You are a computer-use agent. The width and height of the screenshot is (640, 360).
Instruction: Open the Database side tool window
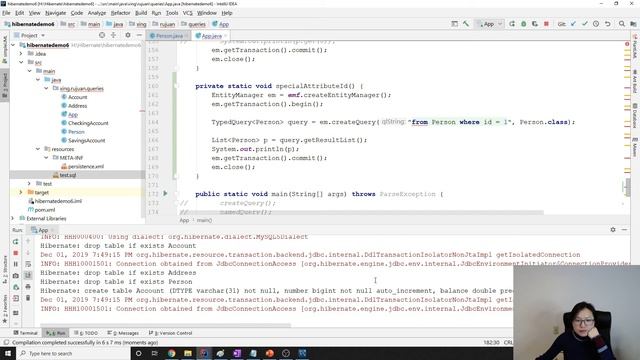click(635, 115)
